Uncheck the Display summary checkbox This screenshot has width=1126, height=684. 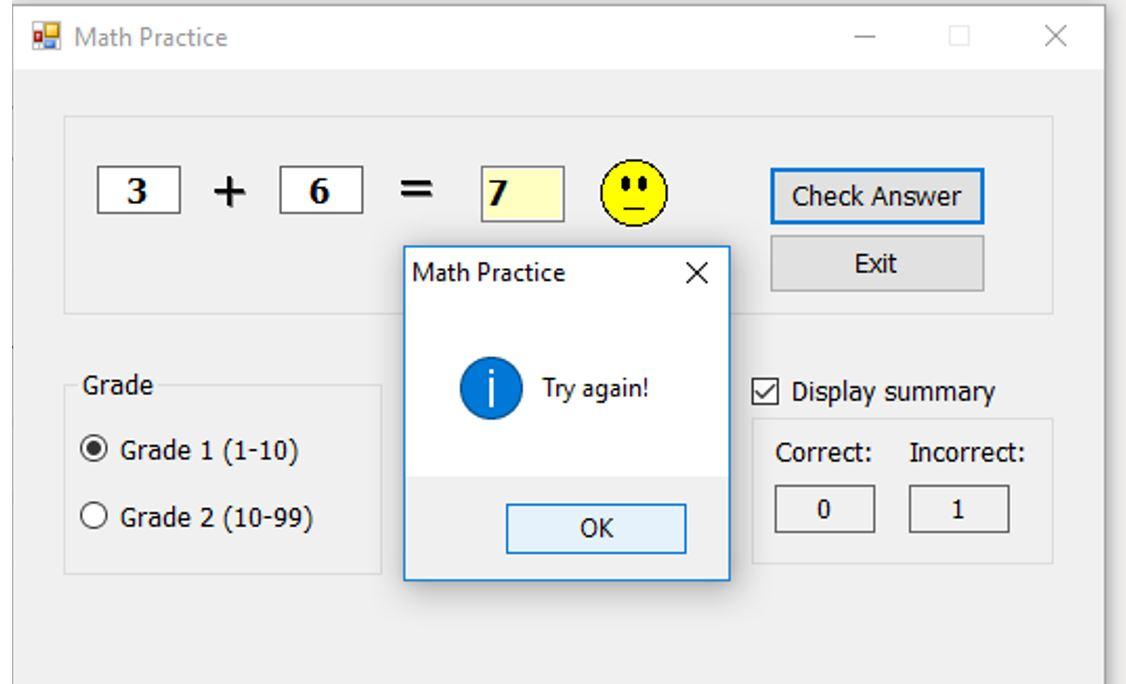(x=765, y=393)
